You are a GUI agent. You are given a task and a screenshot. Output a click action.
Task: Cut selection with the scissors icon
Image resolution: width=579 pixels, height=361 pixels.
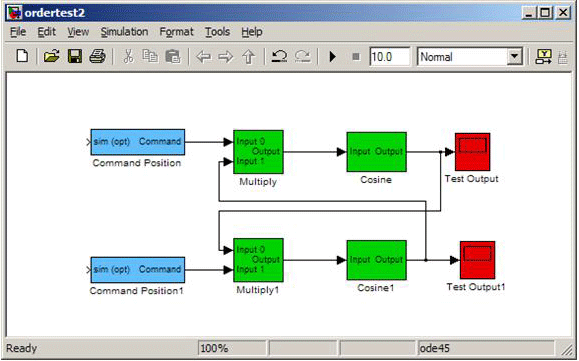128,56
